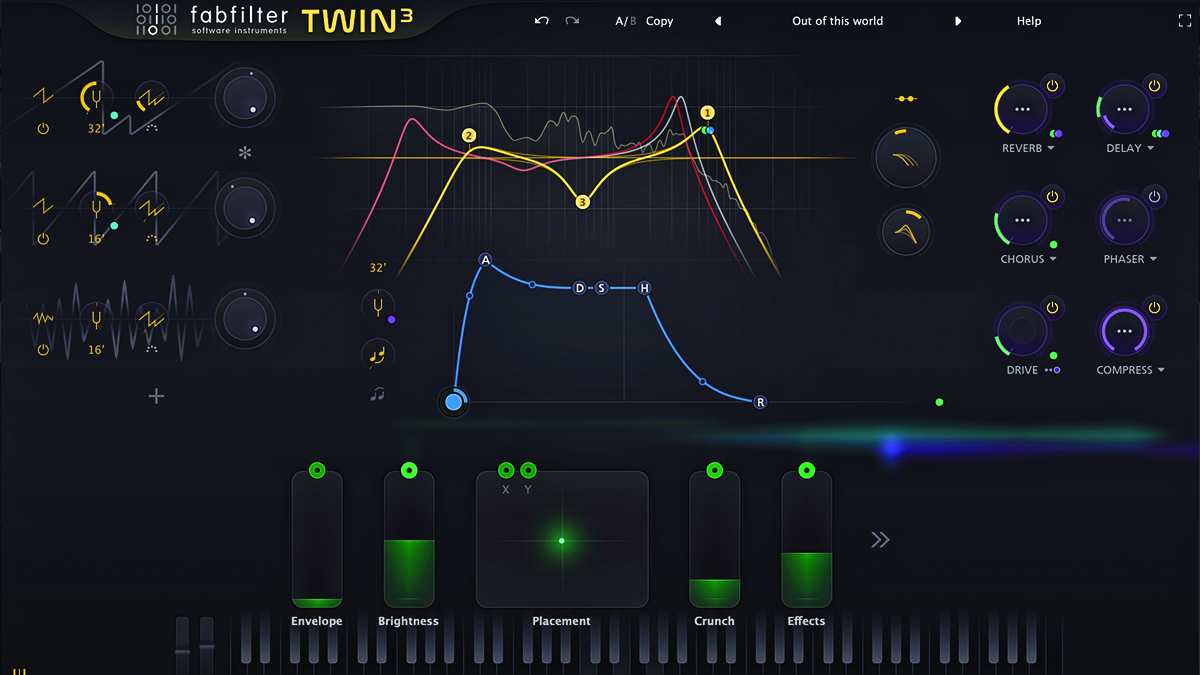Click the Brightness slider modulation source button

pos(408,470)
